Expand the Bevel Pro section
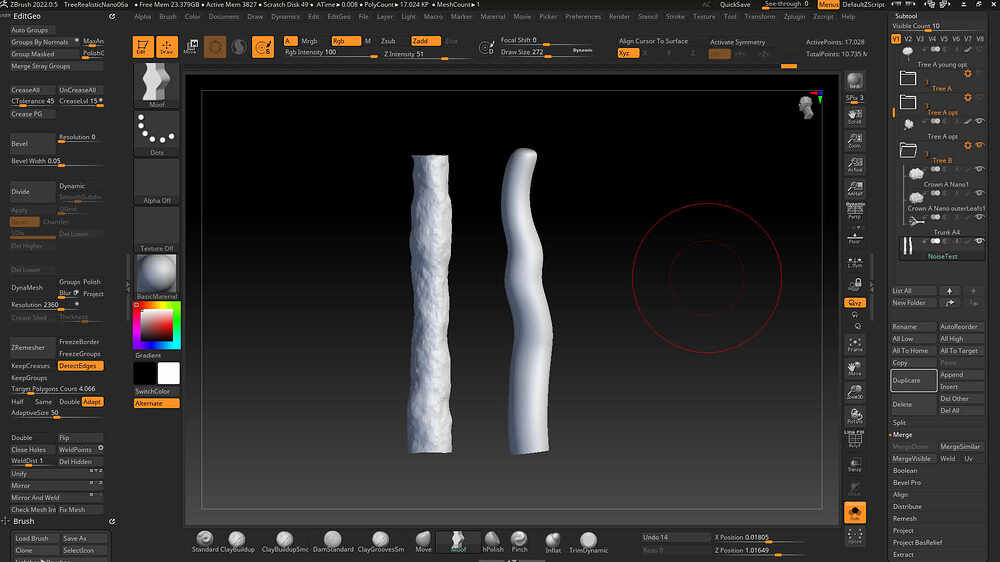 click(907, 483)
